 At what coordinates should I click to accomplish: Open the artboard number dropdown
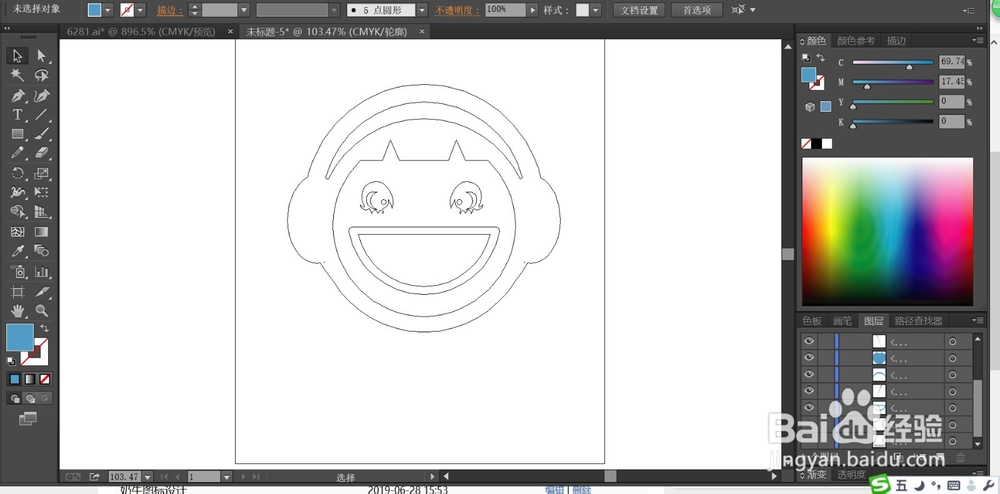point(226,477)
